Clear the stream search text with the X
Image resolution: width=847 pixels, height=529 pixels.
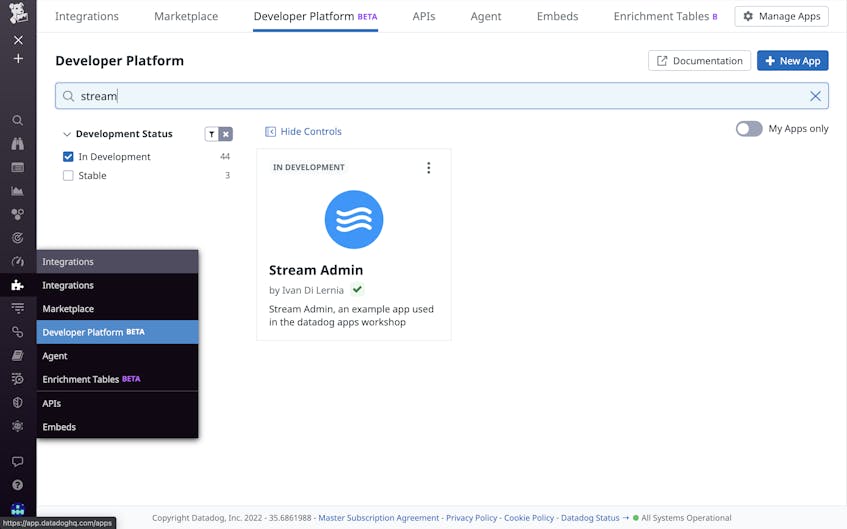pyautogui.click(x=816, y=96)
